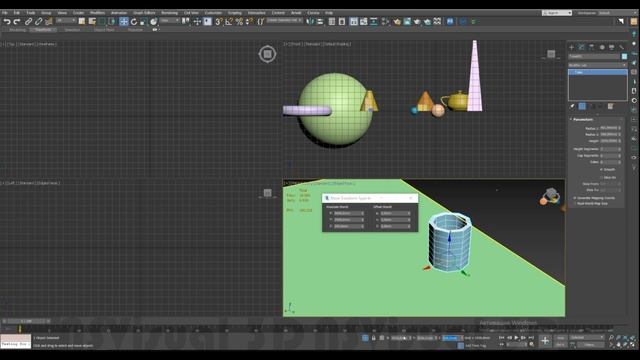Open the Display panel tab icon
Screen dimensions: 640x360
click(611, 47)
